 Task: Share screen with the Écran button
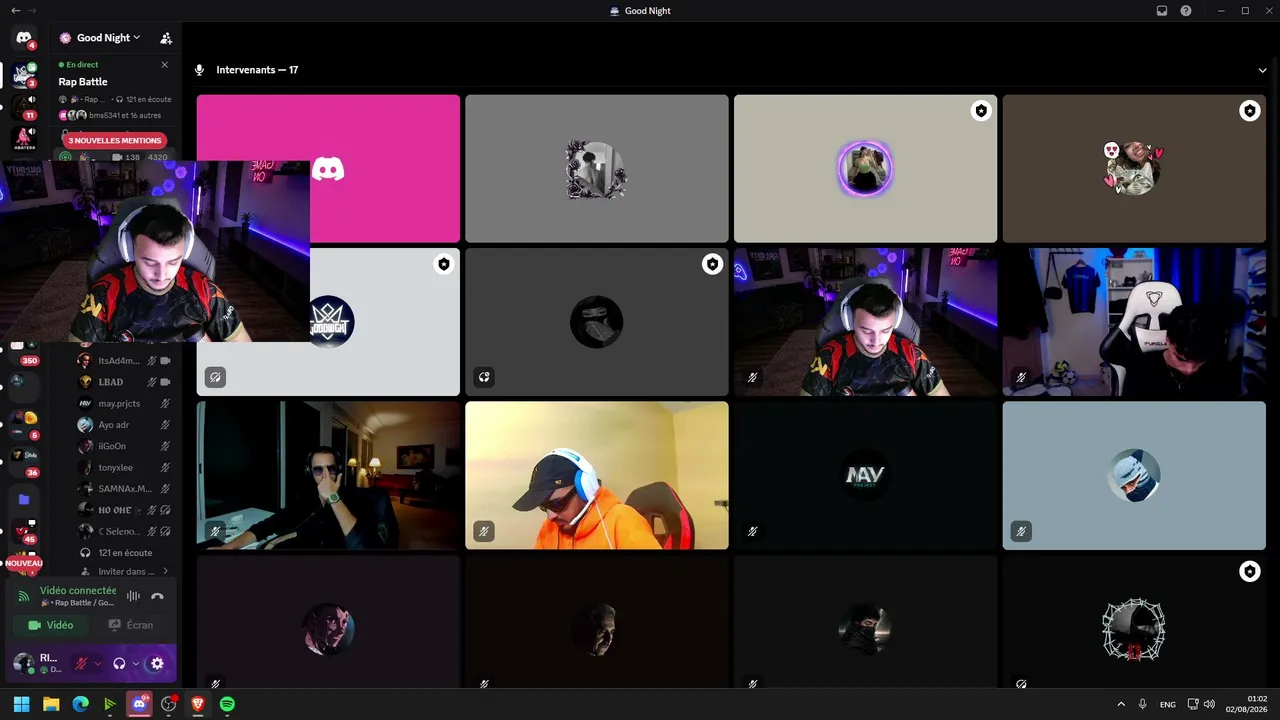pos(131,625)
